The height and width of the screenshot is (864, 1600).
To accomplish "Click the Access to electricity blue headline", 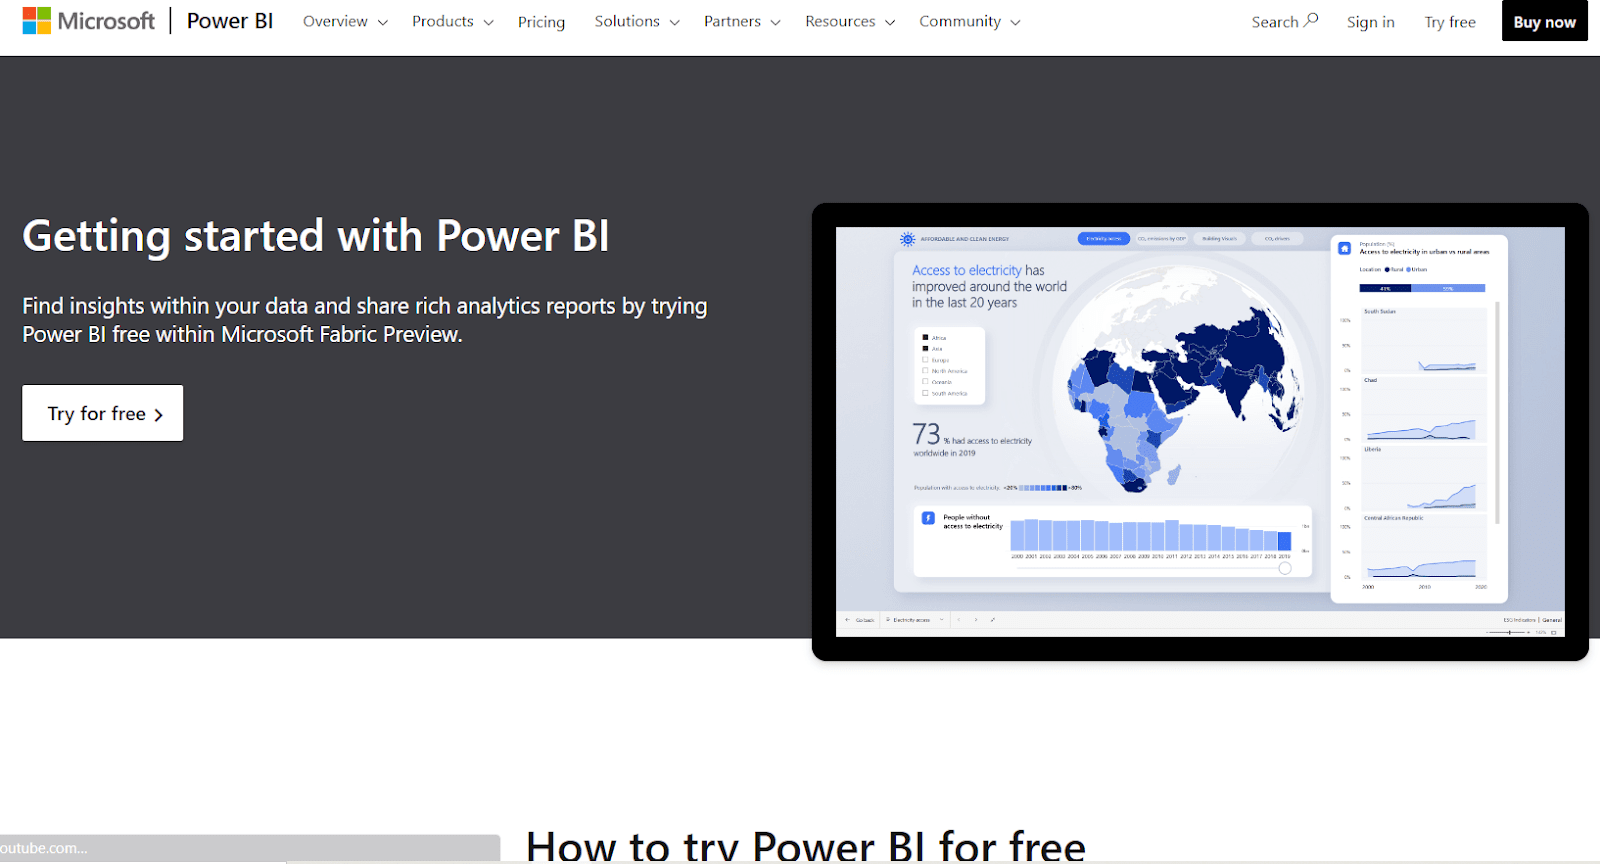I will pos(966,271).
